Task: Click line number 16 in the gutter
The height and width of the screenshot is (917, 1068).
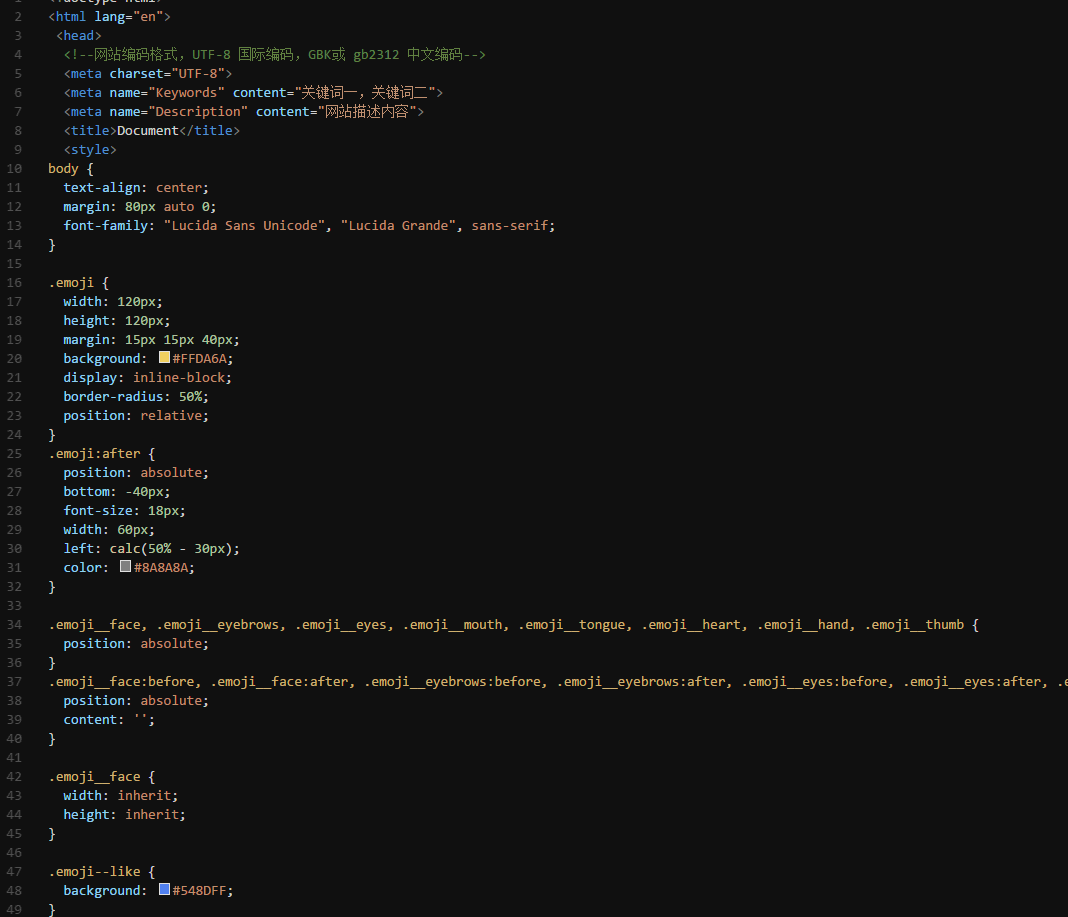Action: click(14, 283)
